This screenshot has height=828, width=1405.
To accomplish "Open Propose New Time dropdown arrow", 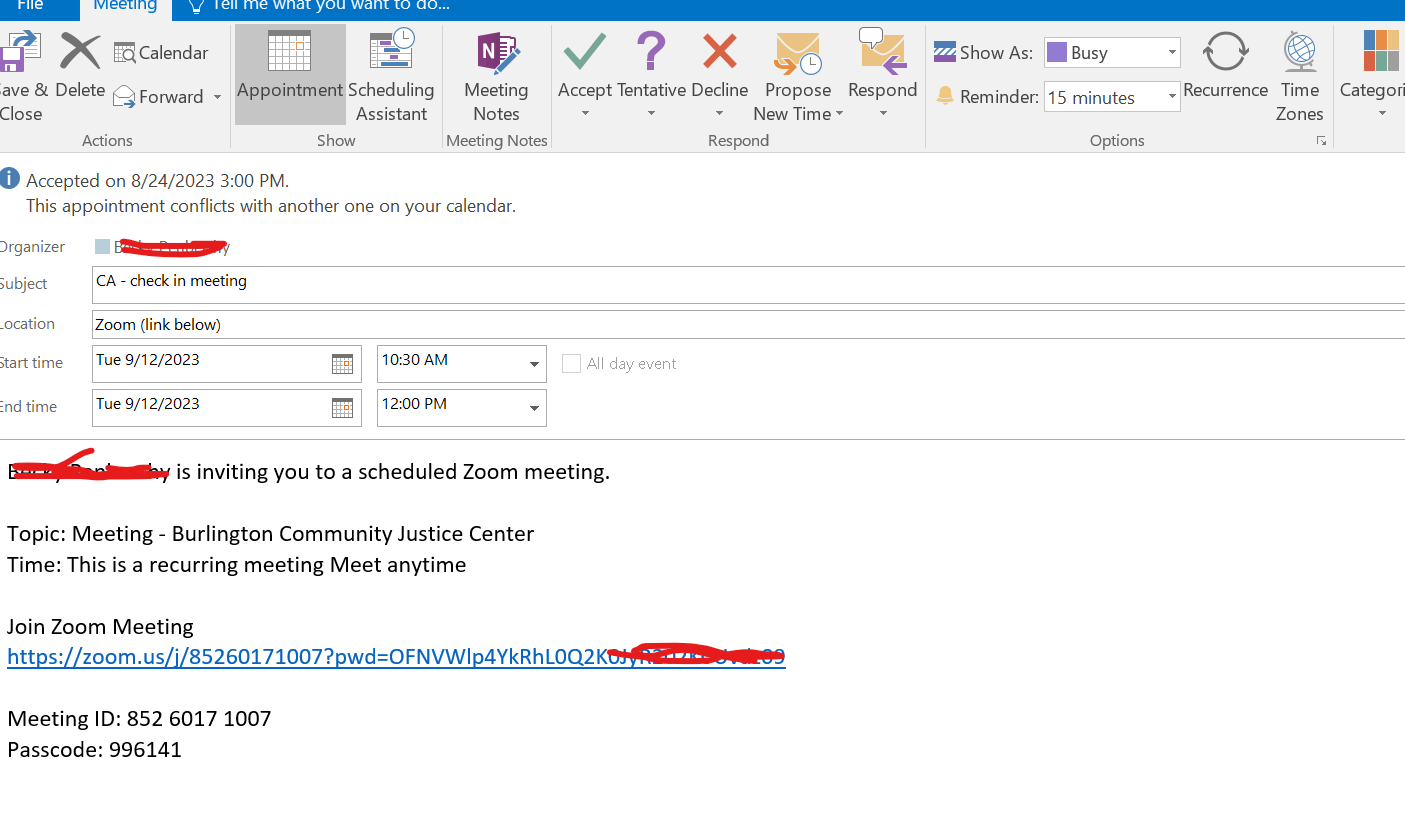I will [839, 114].
